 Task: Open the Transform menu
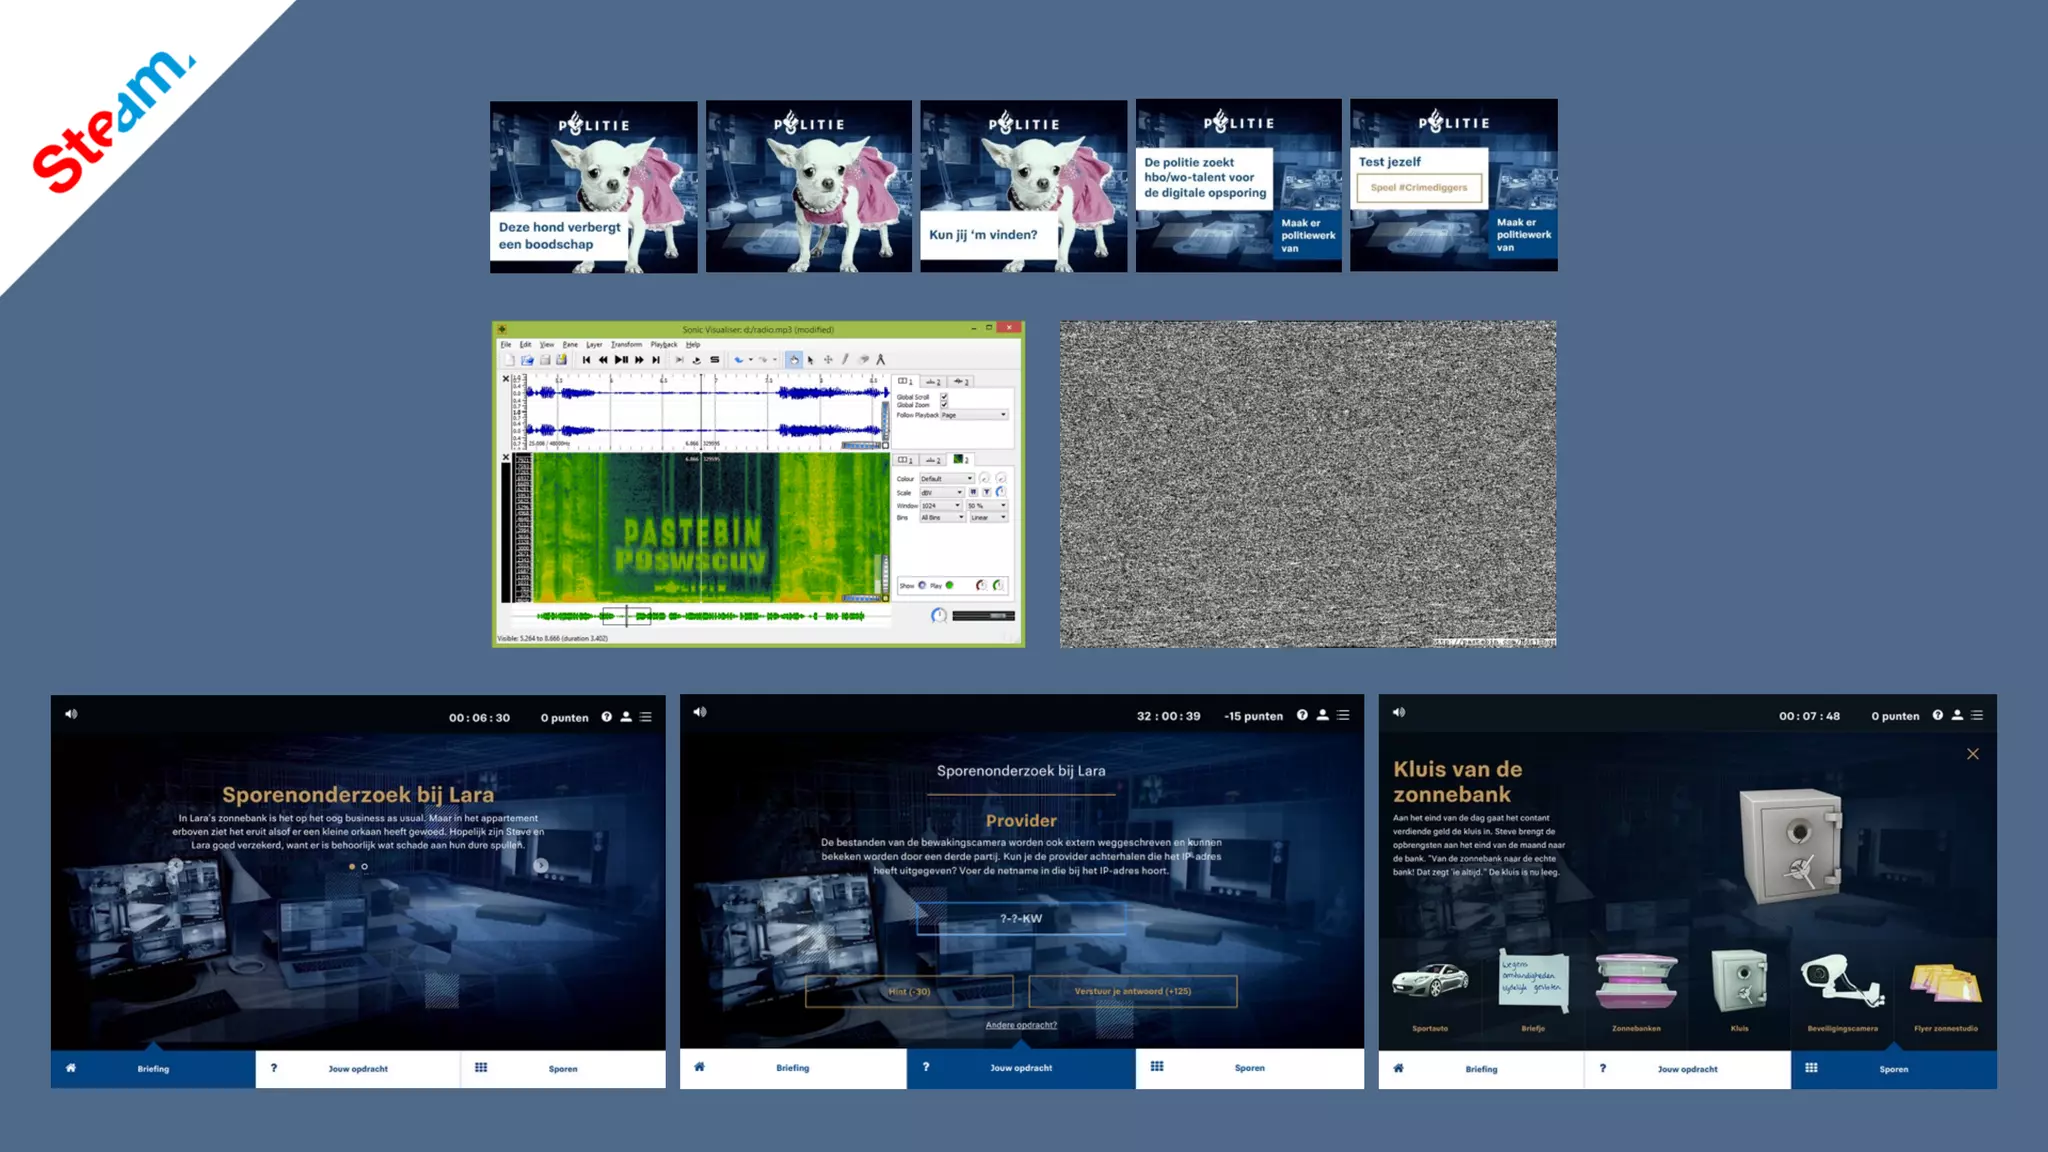tap(626, 344)
